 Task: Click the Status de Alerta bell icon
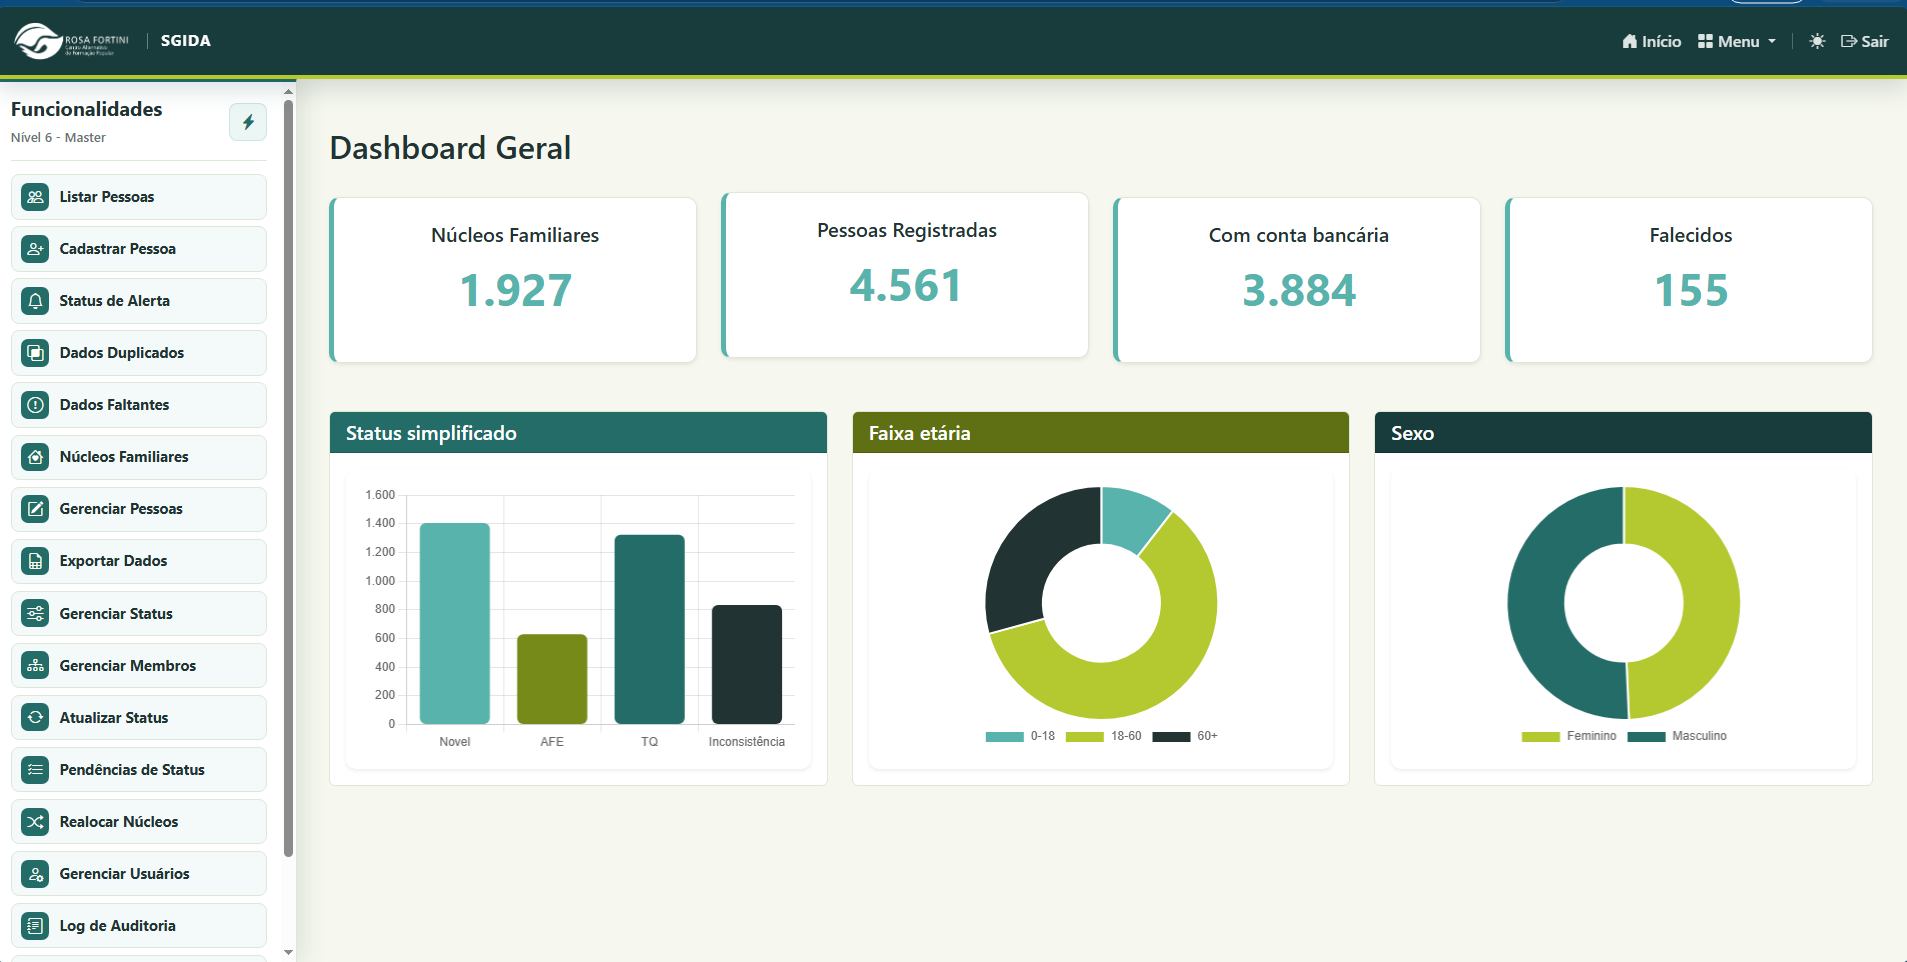point(36,301)
